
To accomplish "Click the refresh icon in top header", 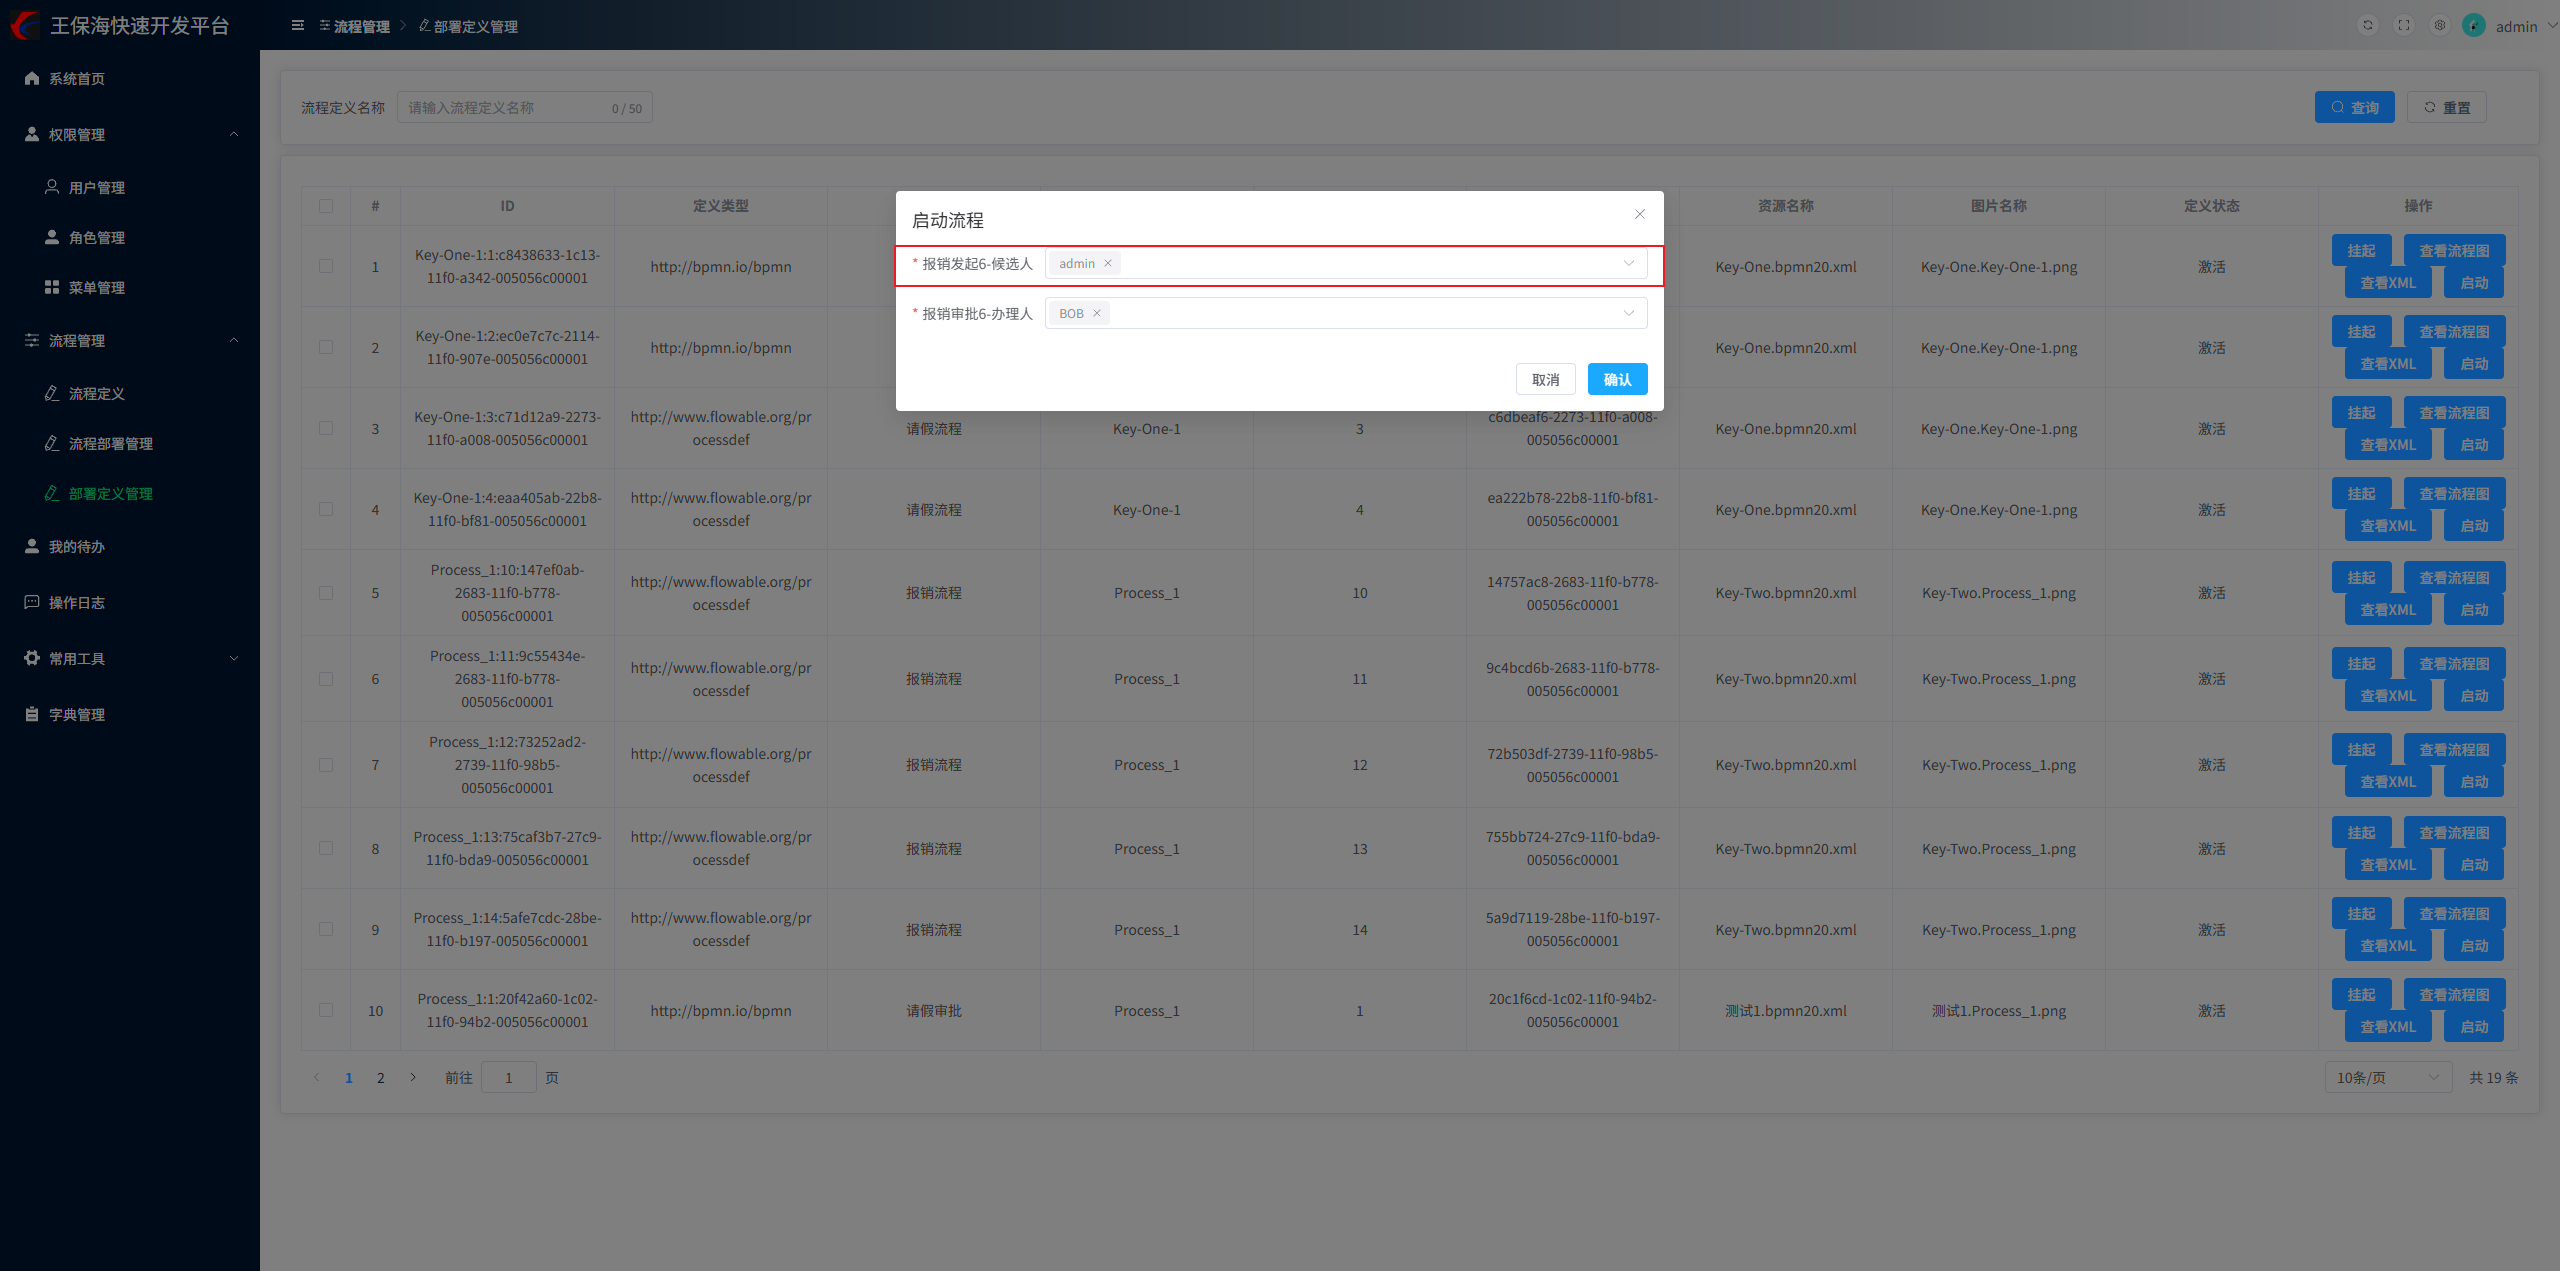I will tap(2367, 26).
